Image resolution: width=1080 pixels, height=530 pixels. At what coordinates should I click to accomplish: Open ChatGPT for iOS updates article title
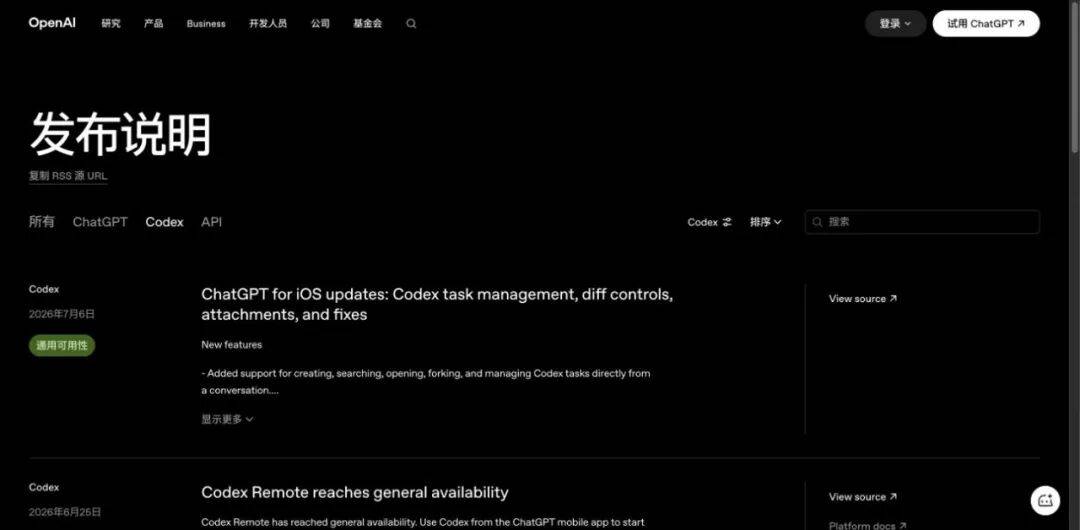pos(437,305)
